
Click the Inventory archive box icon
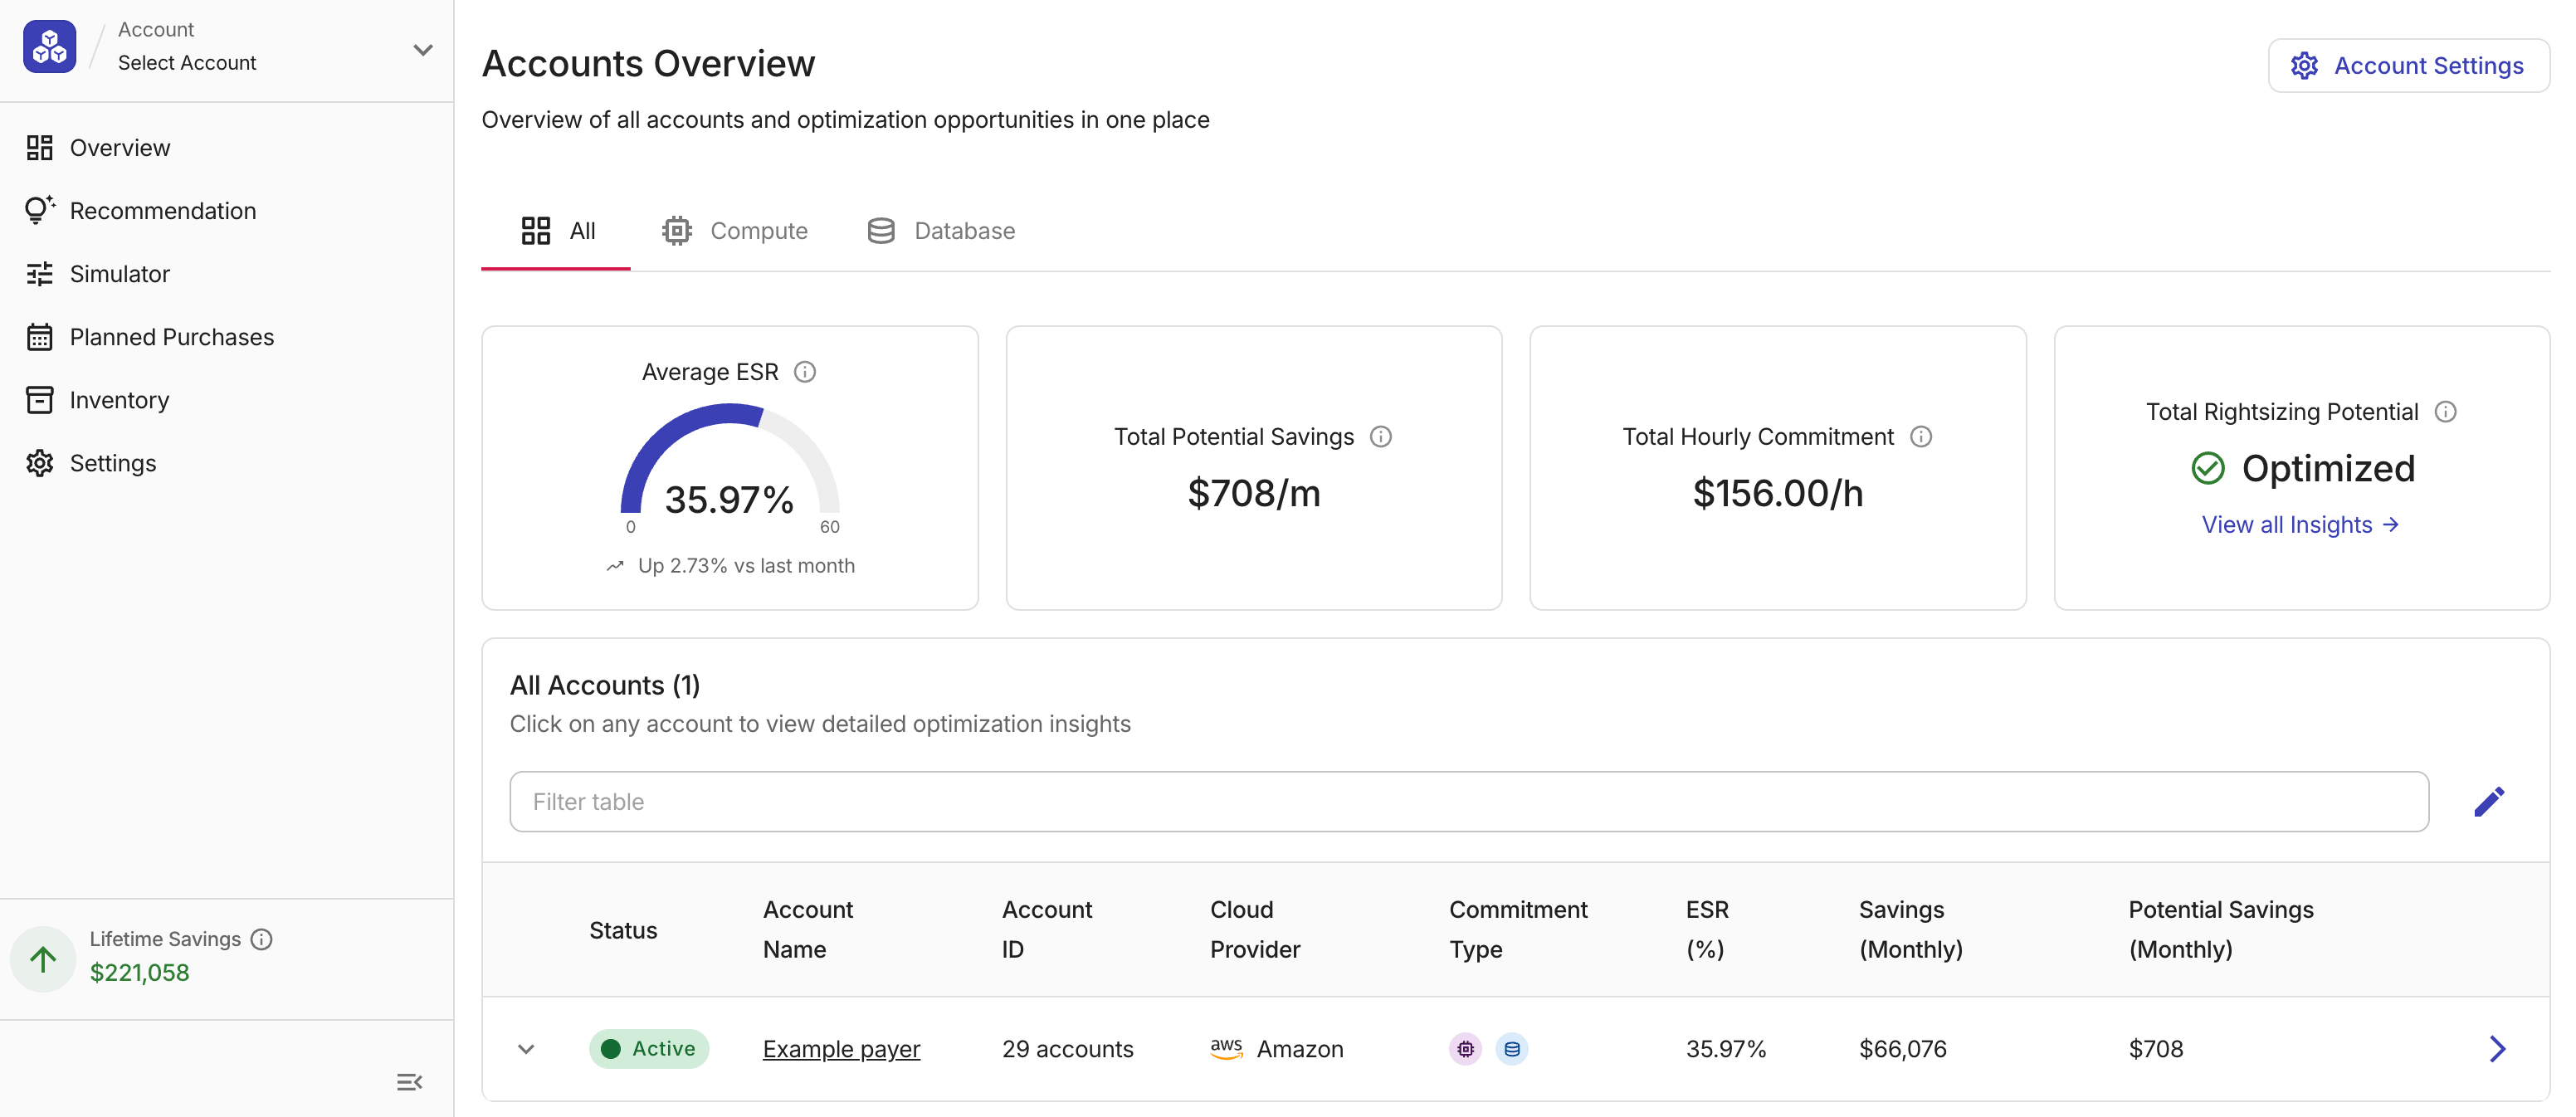[x=39, y=400]
